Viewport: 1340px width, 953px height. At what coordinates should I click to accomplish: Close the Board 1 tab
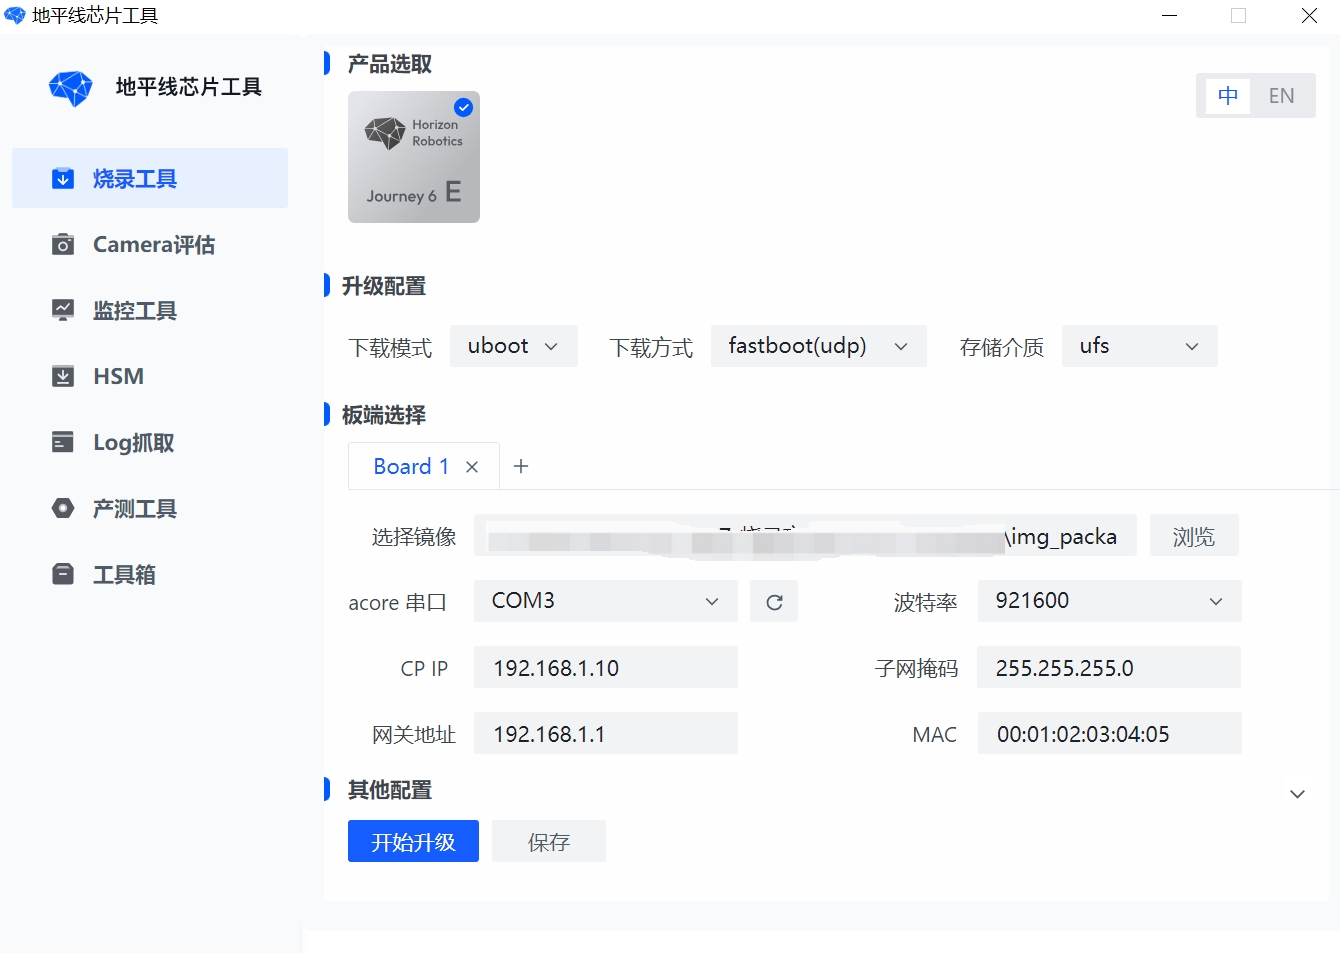(472, 467)
